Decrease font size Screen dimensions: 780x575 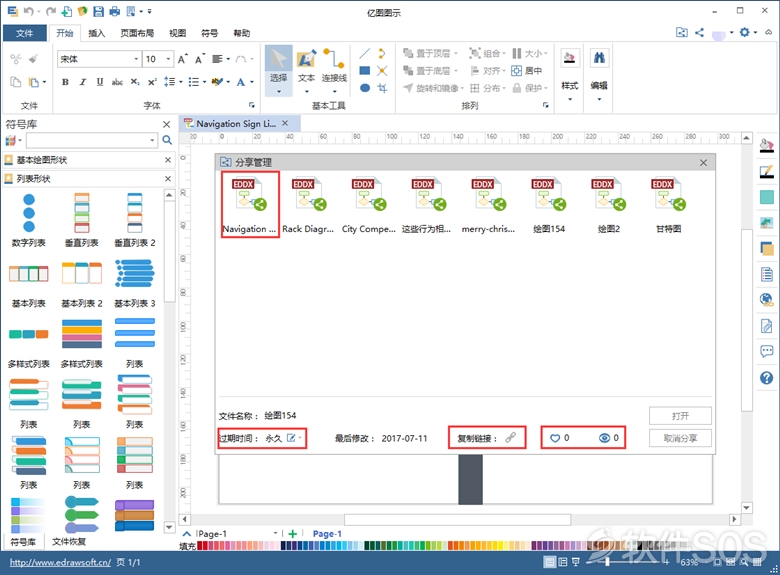coord(199,59)
